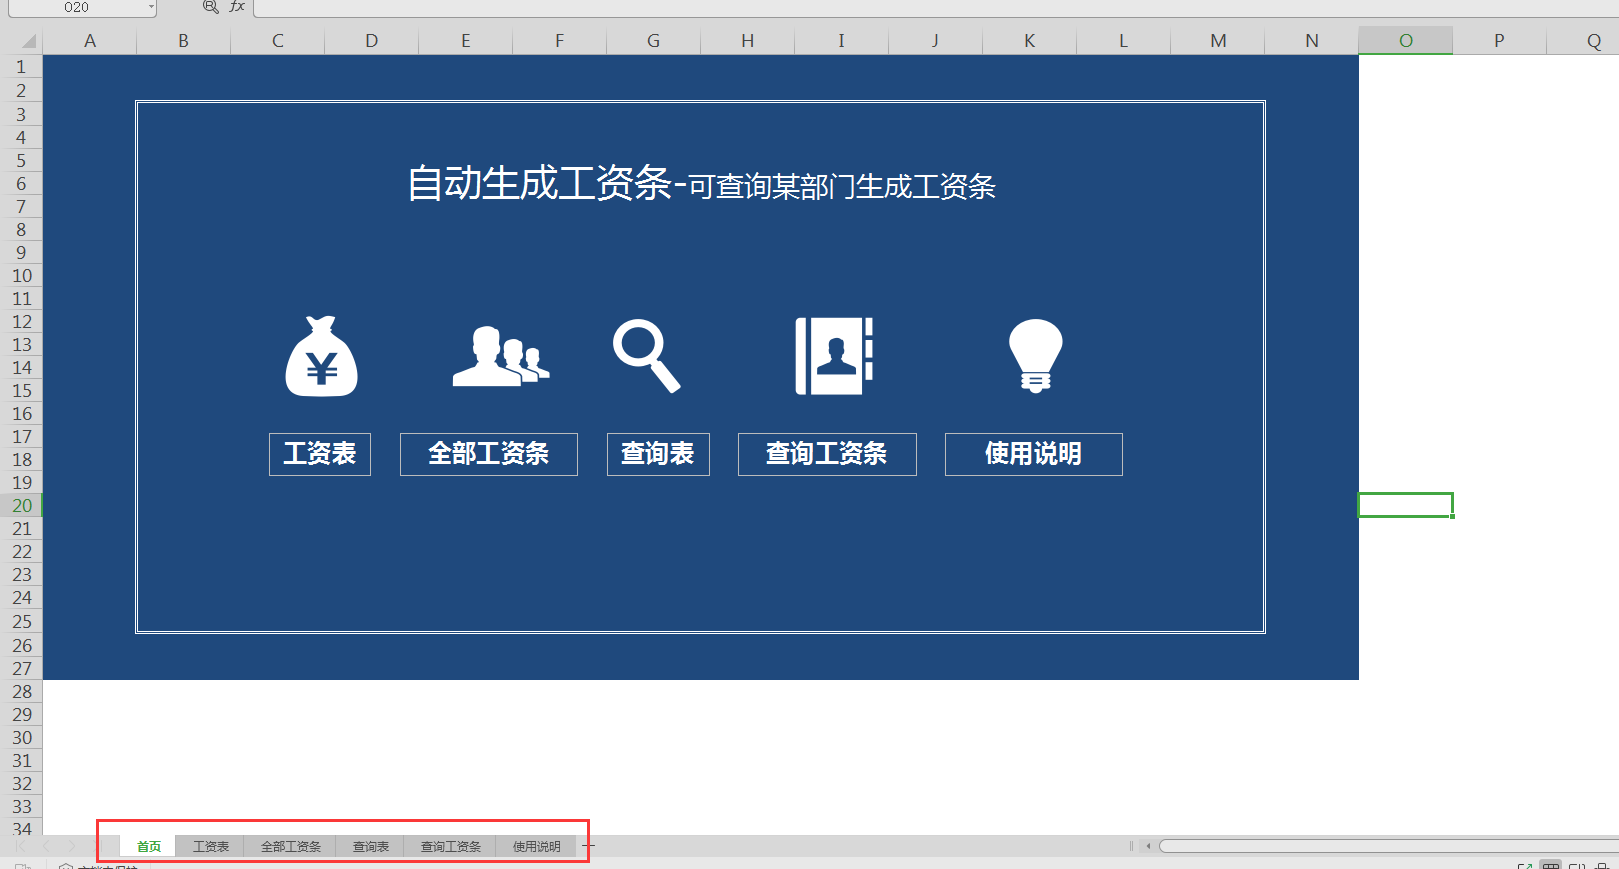1619x869 pixels.
Task: Click the name box showing O20
Action: pyautogui.click(x=76, y=7)
